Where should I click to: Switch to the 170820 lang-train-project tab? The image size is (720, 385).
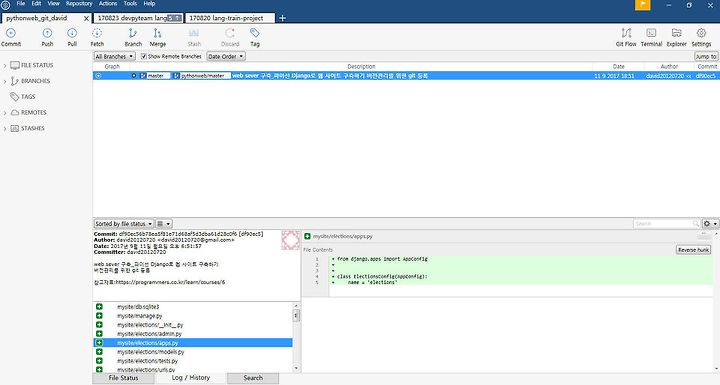pyautogui.click(x=230, y=18)
